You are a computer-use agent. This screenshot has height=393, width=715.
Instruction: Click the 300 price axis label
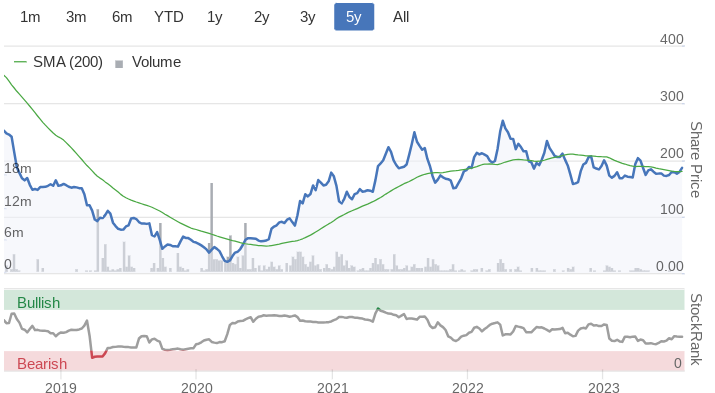click(x=672, y=96)
